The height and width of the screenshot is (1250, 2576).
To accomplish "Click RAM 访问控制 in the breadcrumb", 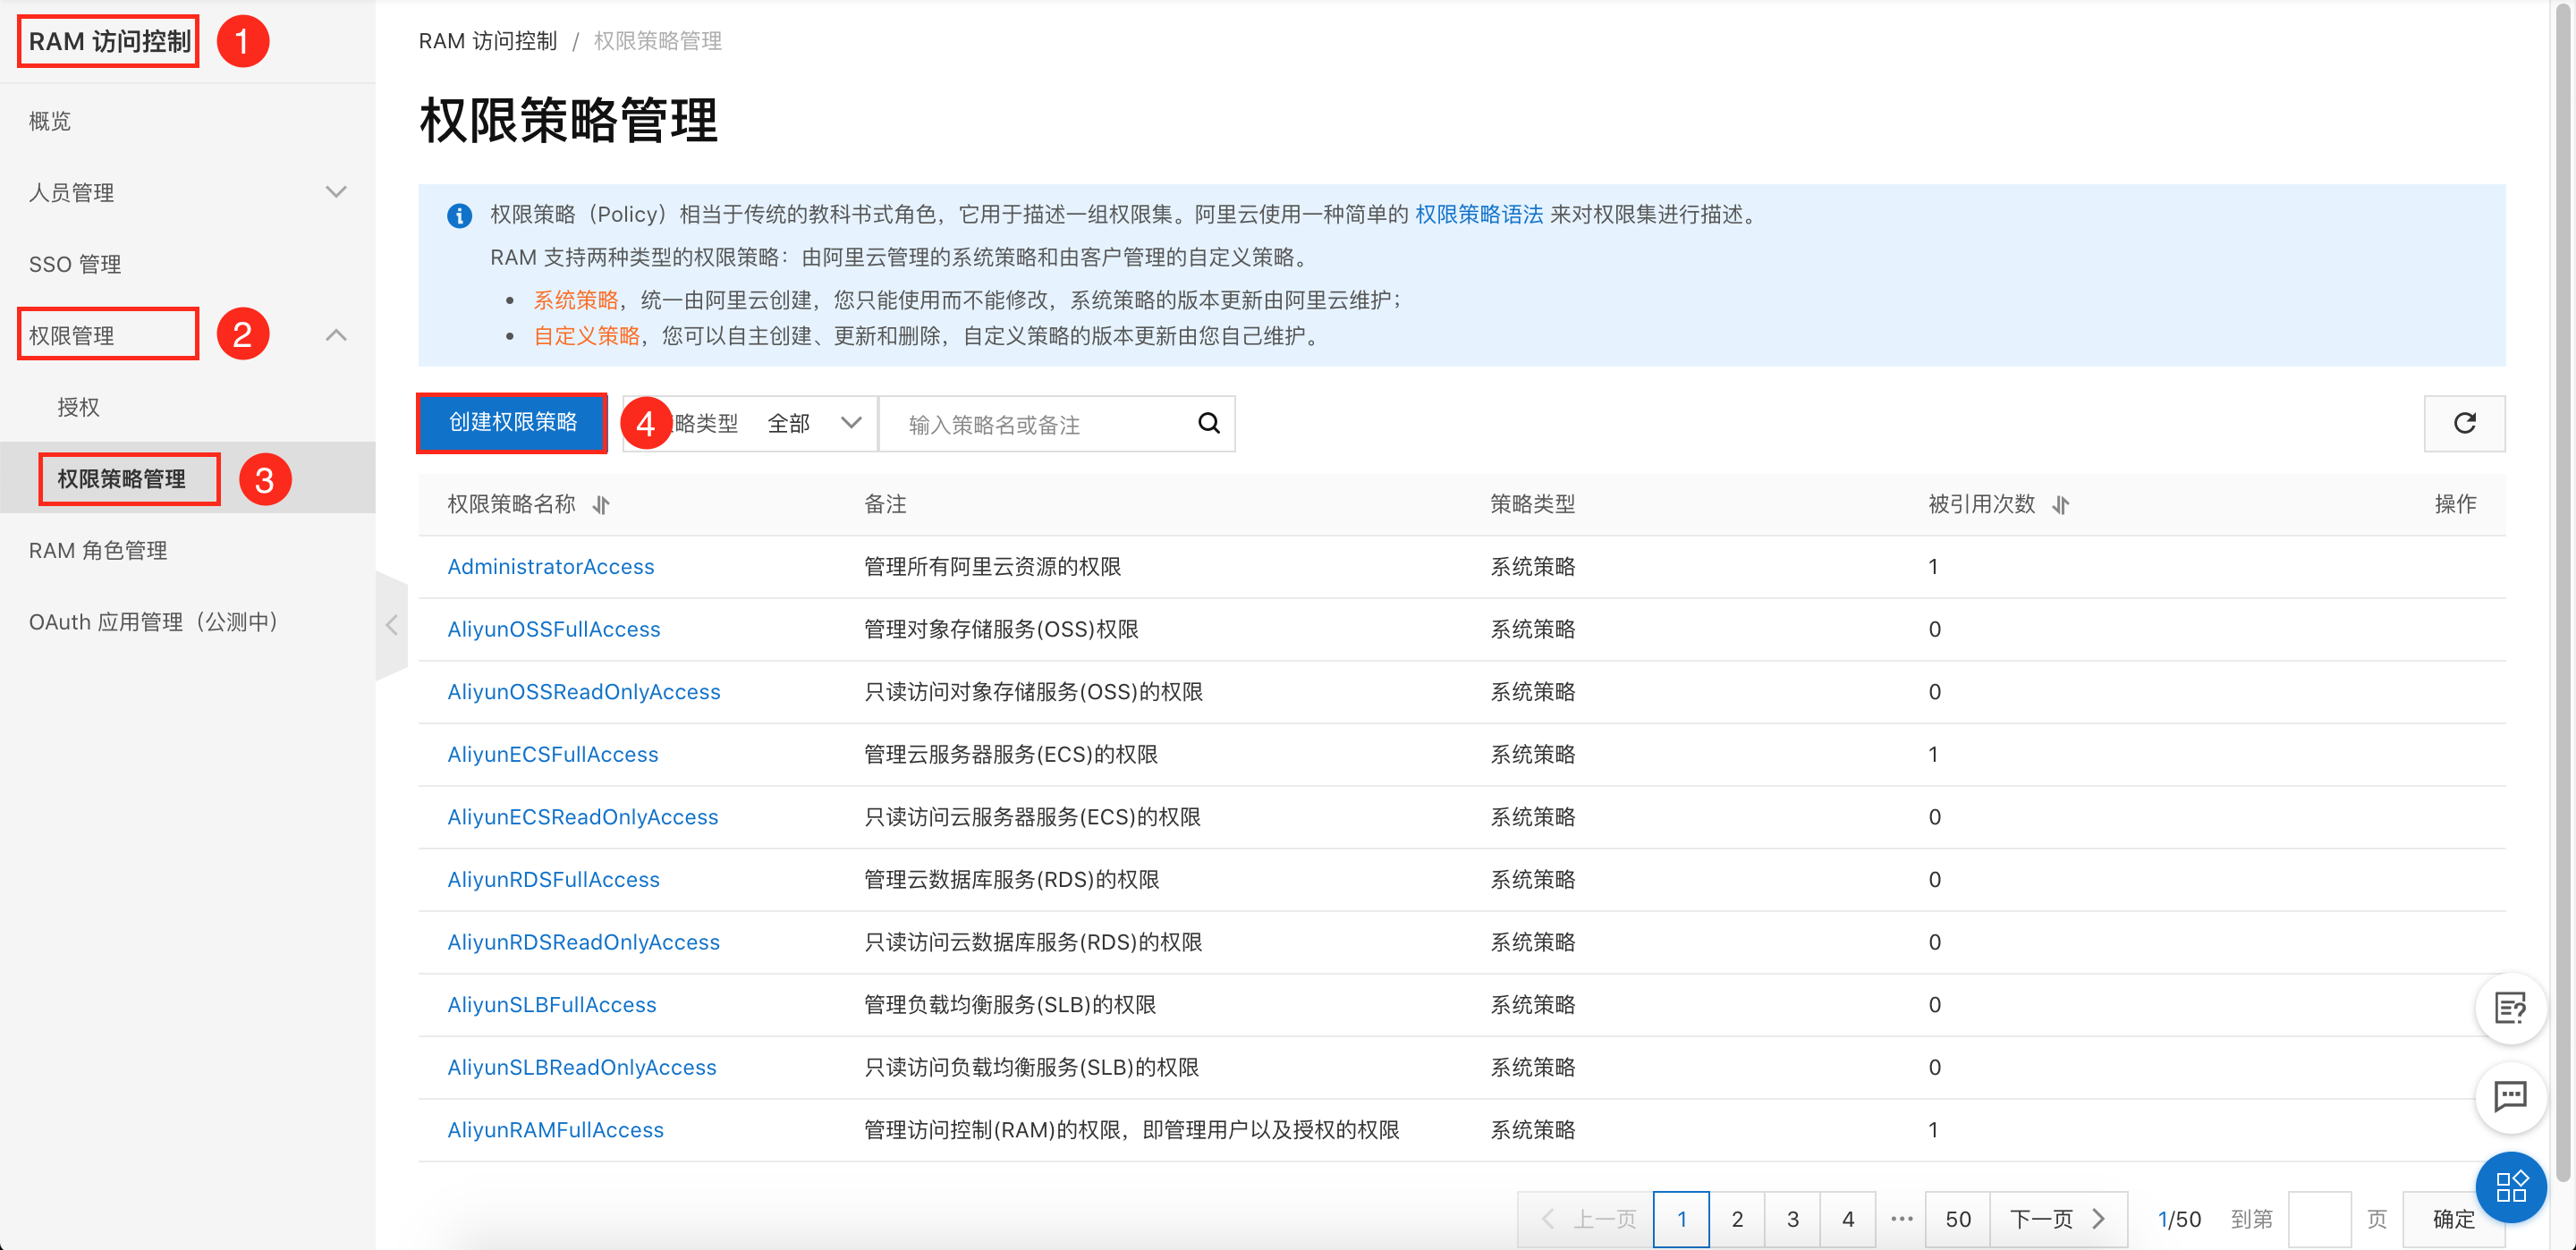I will click(487, 41).
